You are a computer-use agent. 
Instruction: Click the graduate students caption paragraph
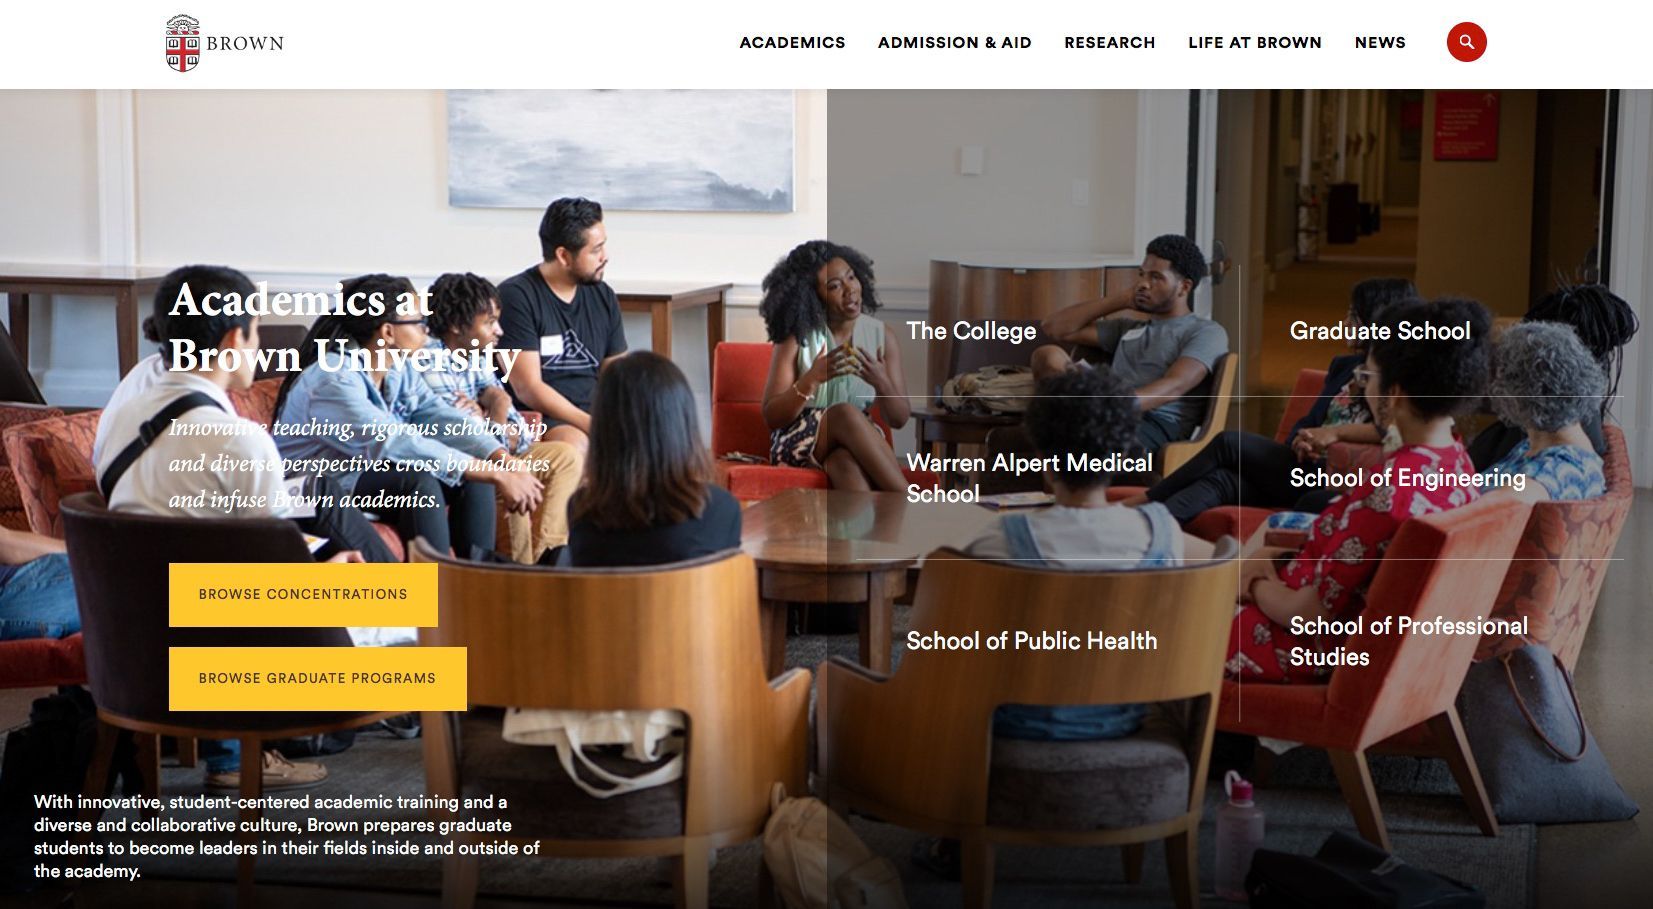tap(286, 836)
